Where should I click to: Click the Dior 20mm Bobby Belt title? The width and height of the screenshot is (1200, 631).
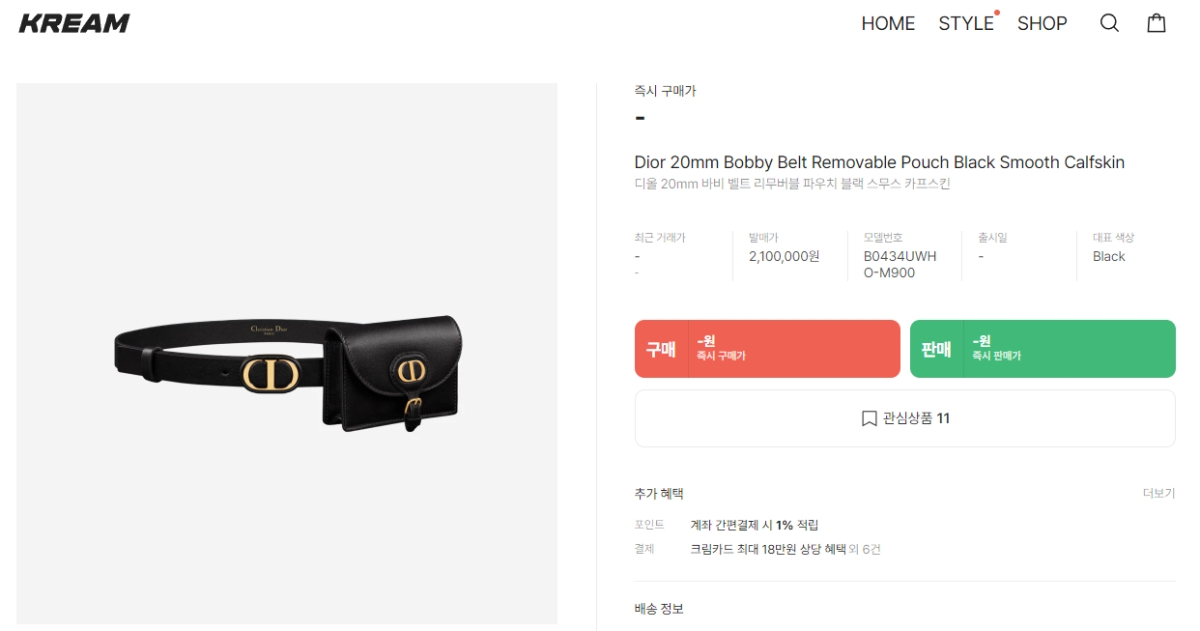tap(880, 162)
